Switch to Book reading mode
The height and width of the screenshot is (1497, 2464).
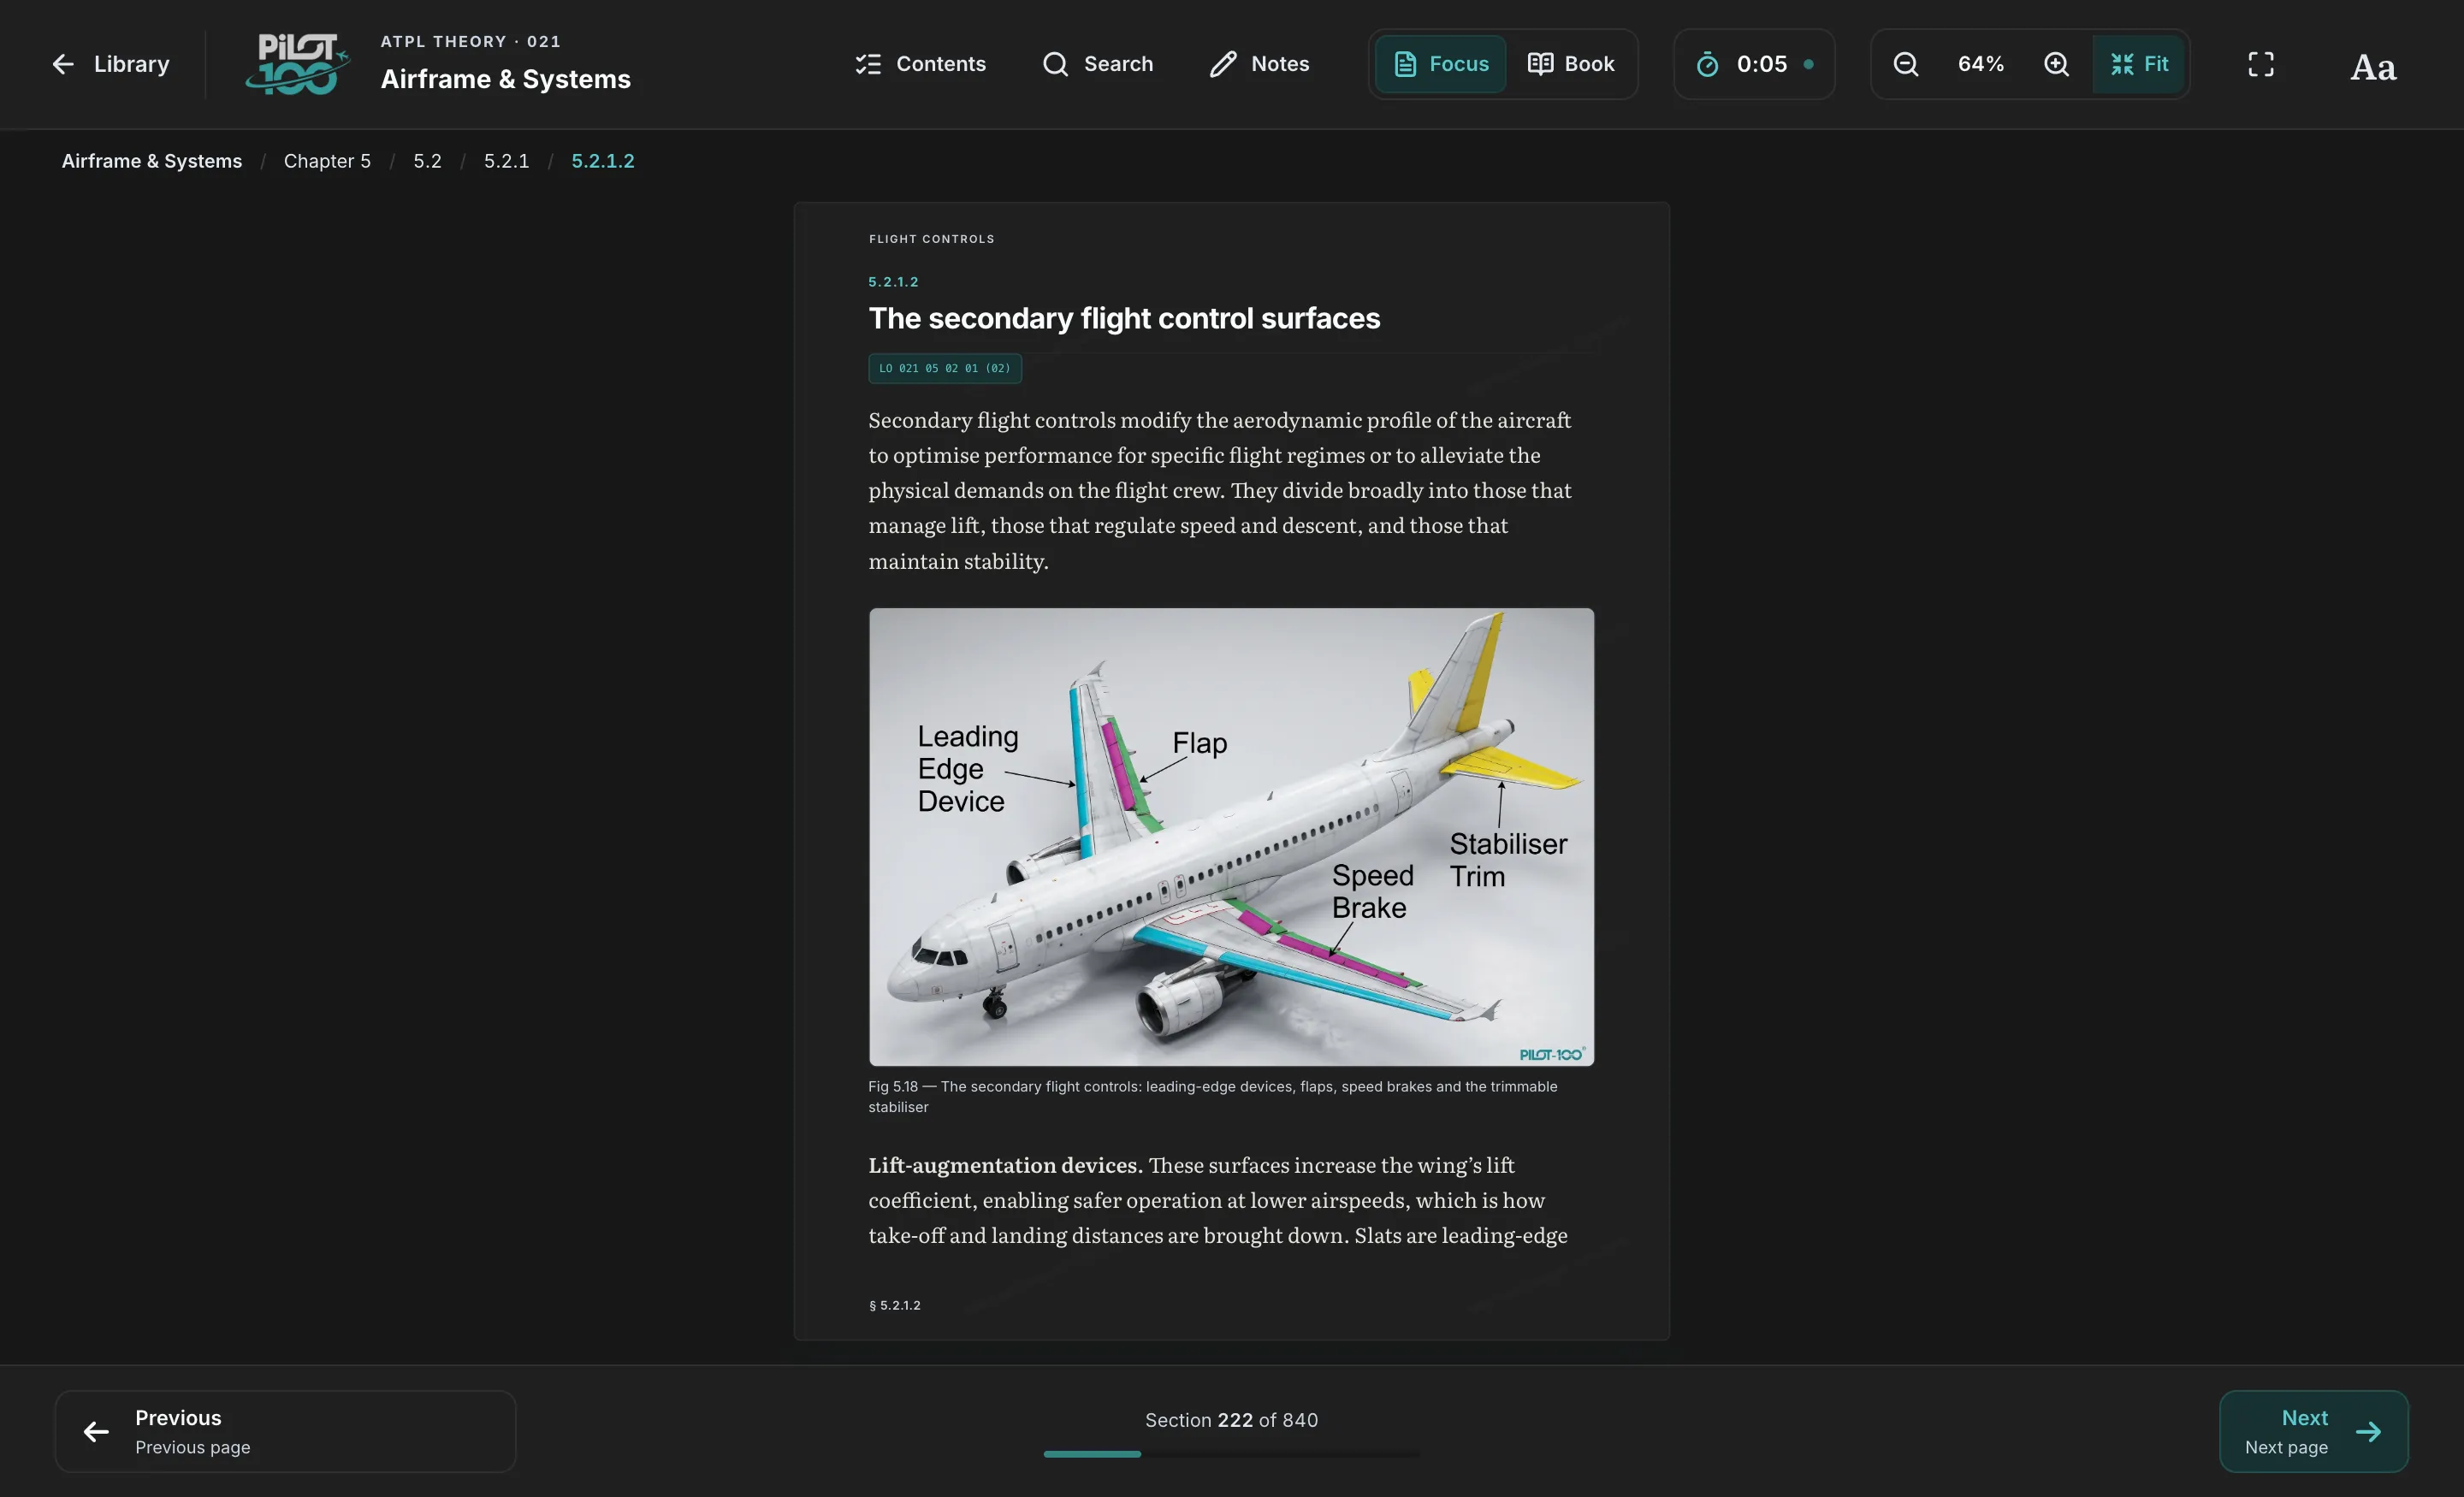tap(1570, 64)
